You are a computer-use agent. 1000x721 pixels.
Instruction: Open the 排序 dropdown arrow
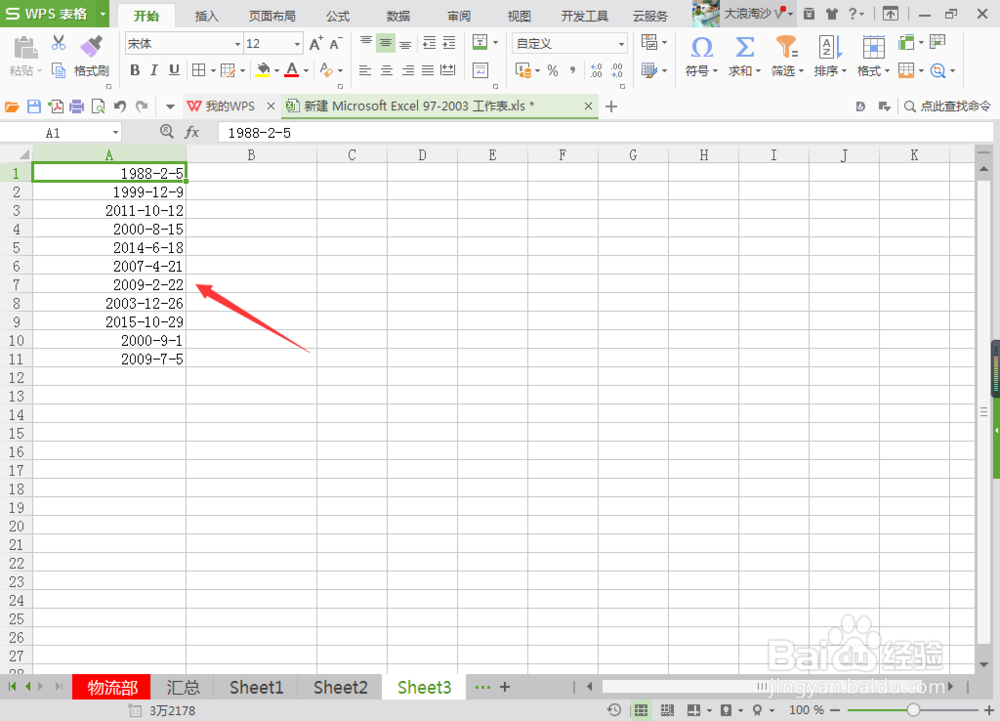[844, 71]
